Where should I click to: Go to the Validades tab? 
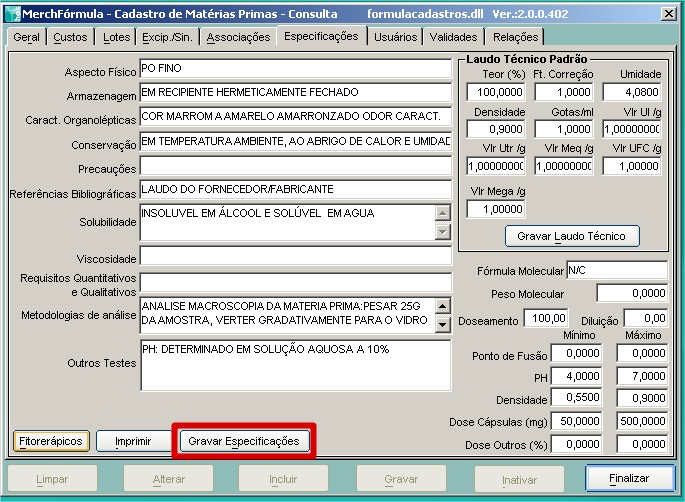coord(453,37)
